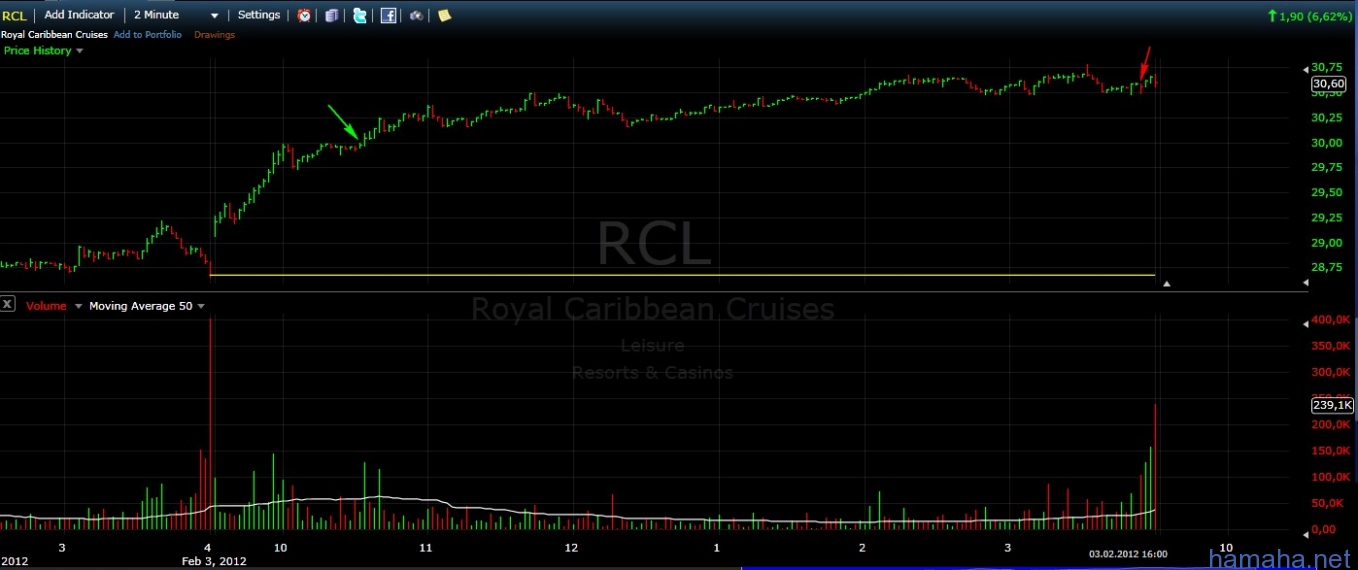Screen dimensions: 1358x570
Task: Click the 150,0K volume axis label
Action: click(x=1332, y=451)
